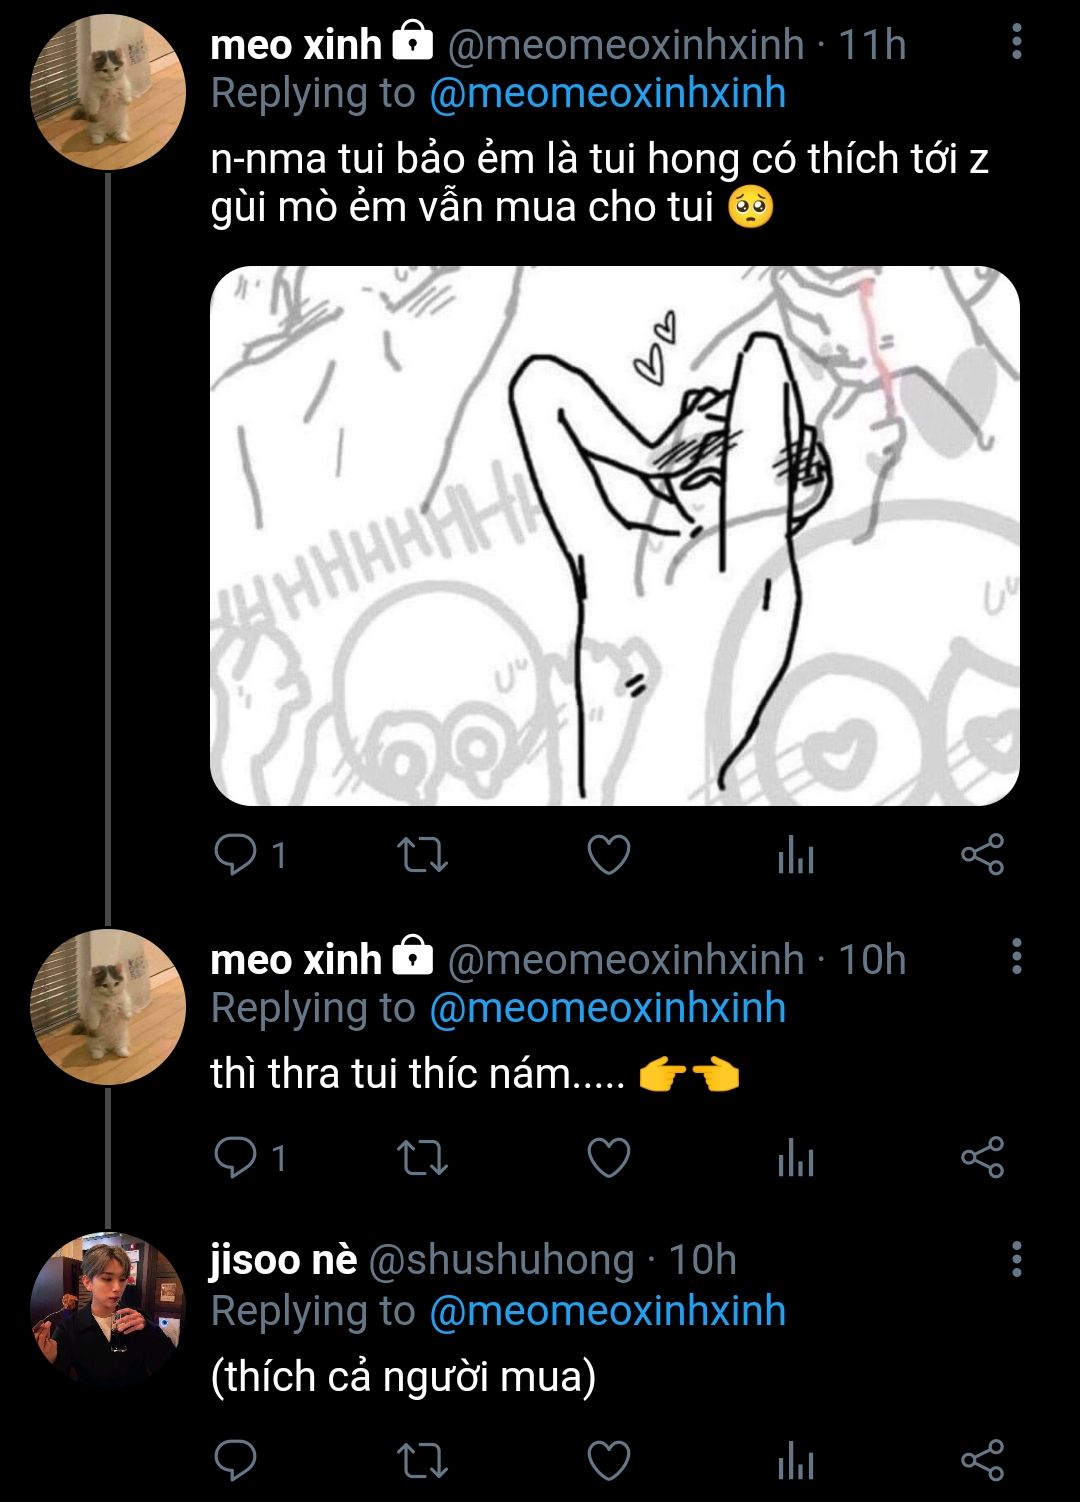1080x1502 pixels.
Task: Share the "thì thra tui thíc nám" tweet
Action: click(x=982, y=1158)
